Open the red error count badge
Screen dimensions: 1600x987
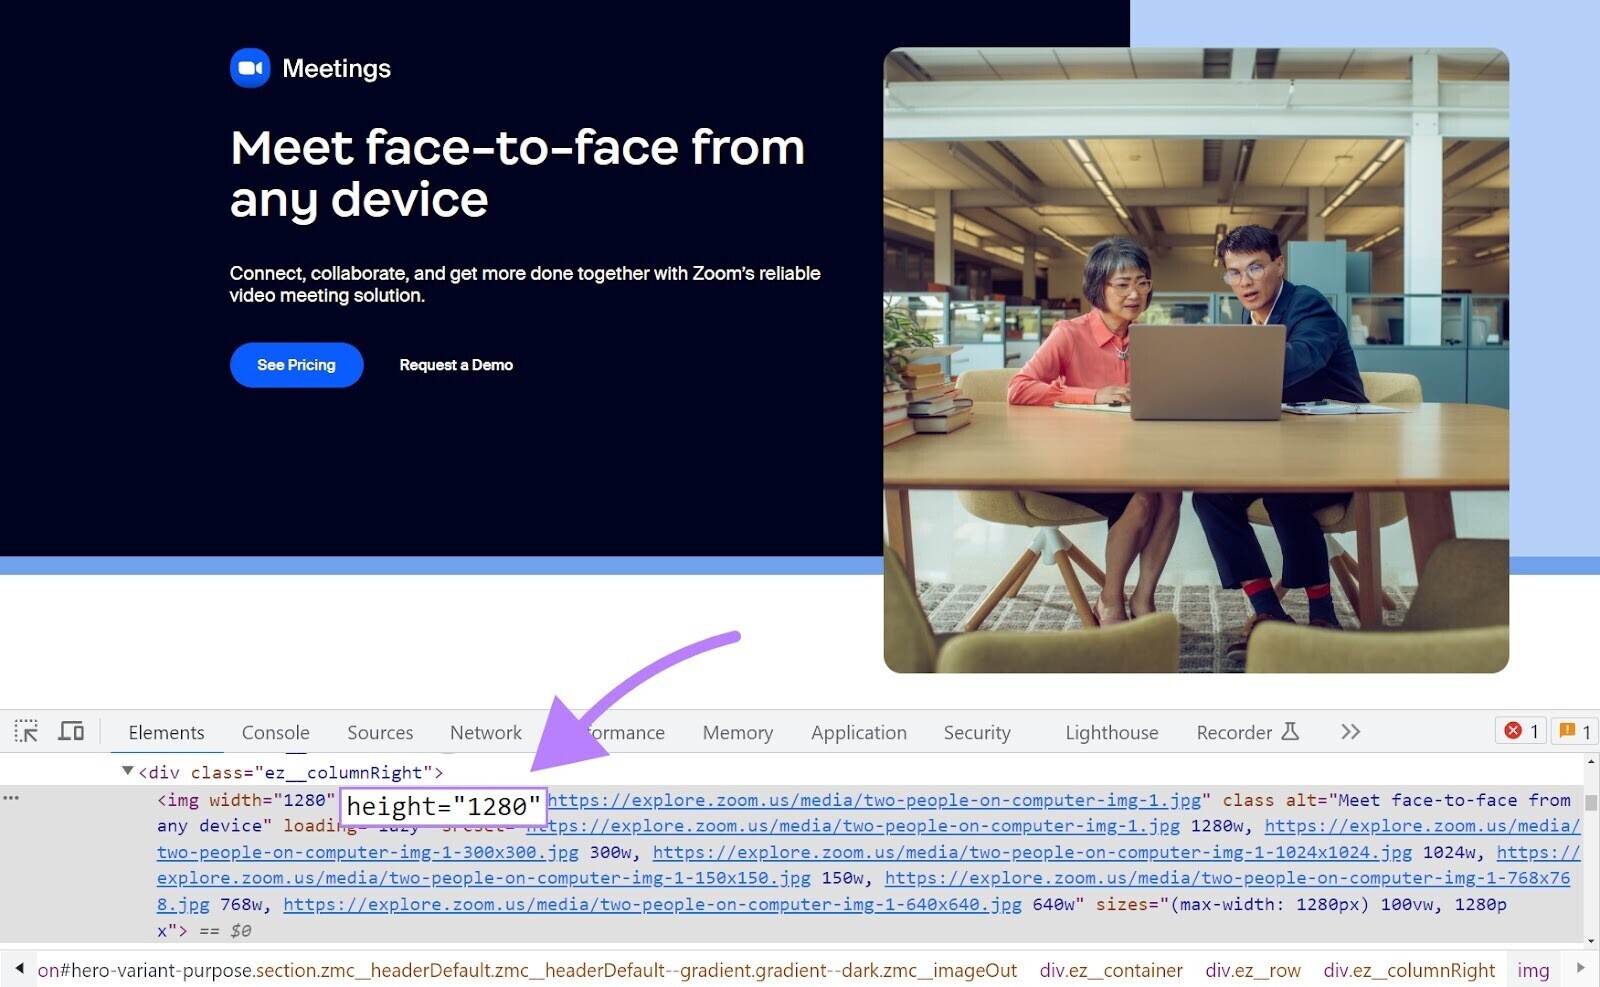(x=1521, y=731)
